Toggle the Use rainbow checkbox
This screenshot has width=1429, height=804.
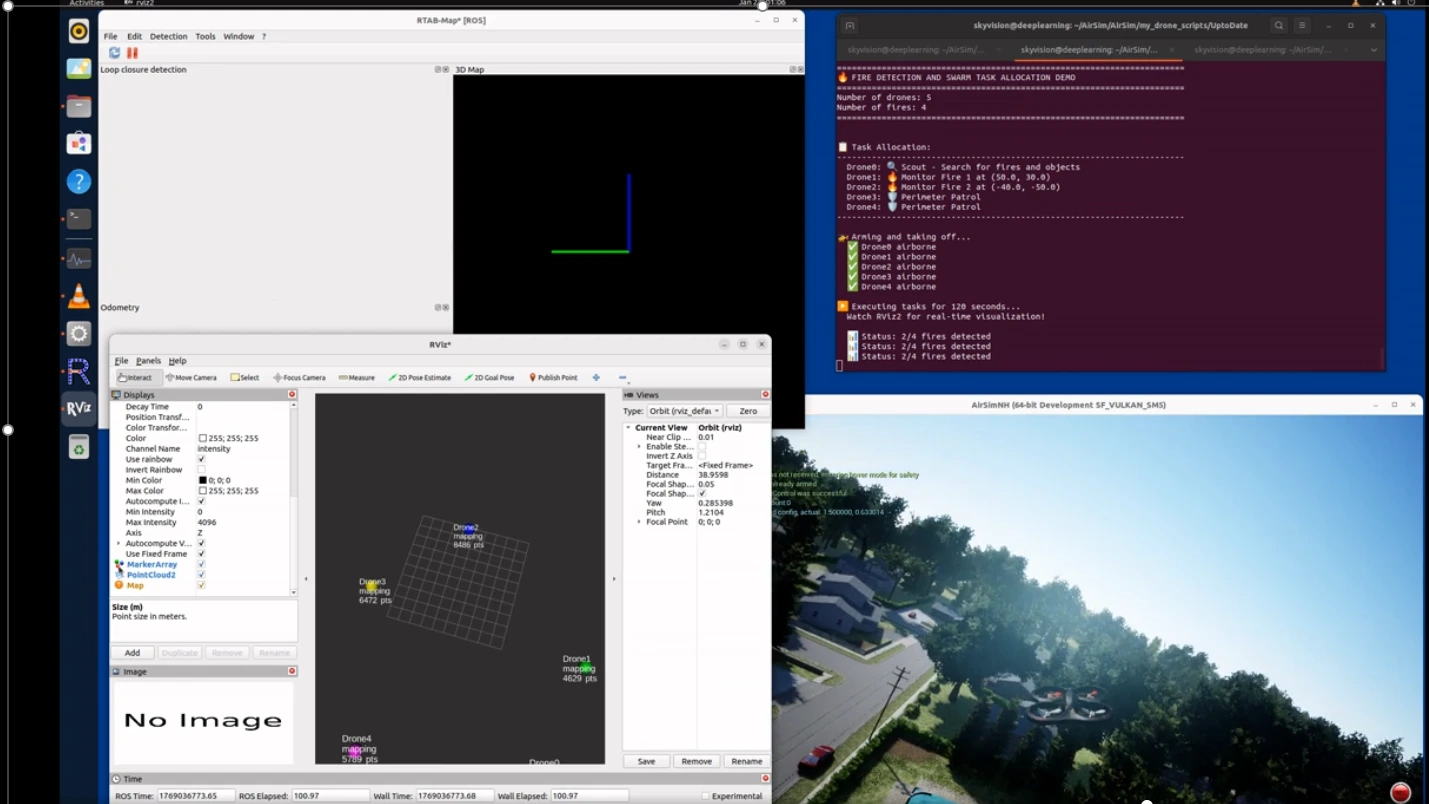(x=201, y=459)
